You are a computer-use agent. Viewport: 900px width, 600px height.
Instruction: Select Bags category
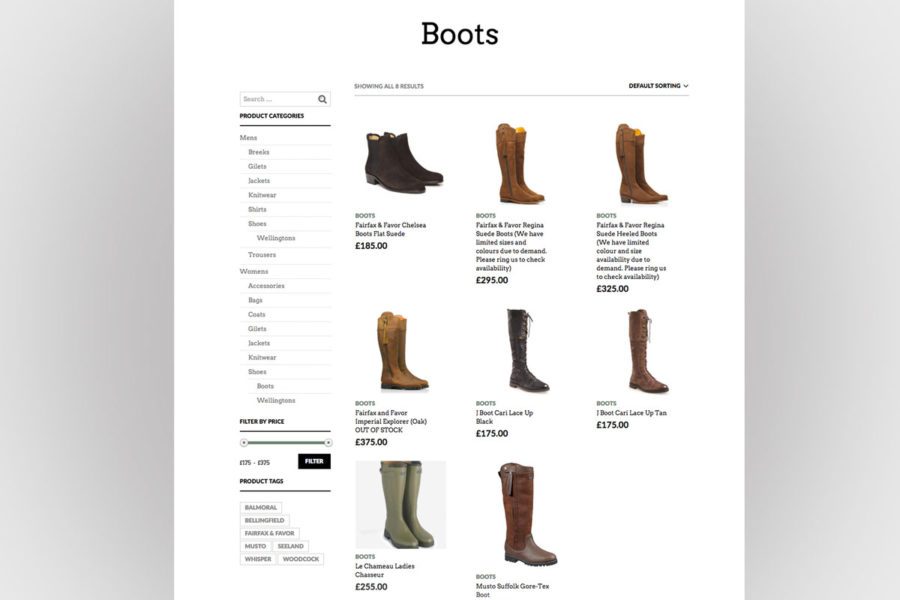(255, 300)
